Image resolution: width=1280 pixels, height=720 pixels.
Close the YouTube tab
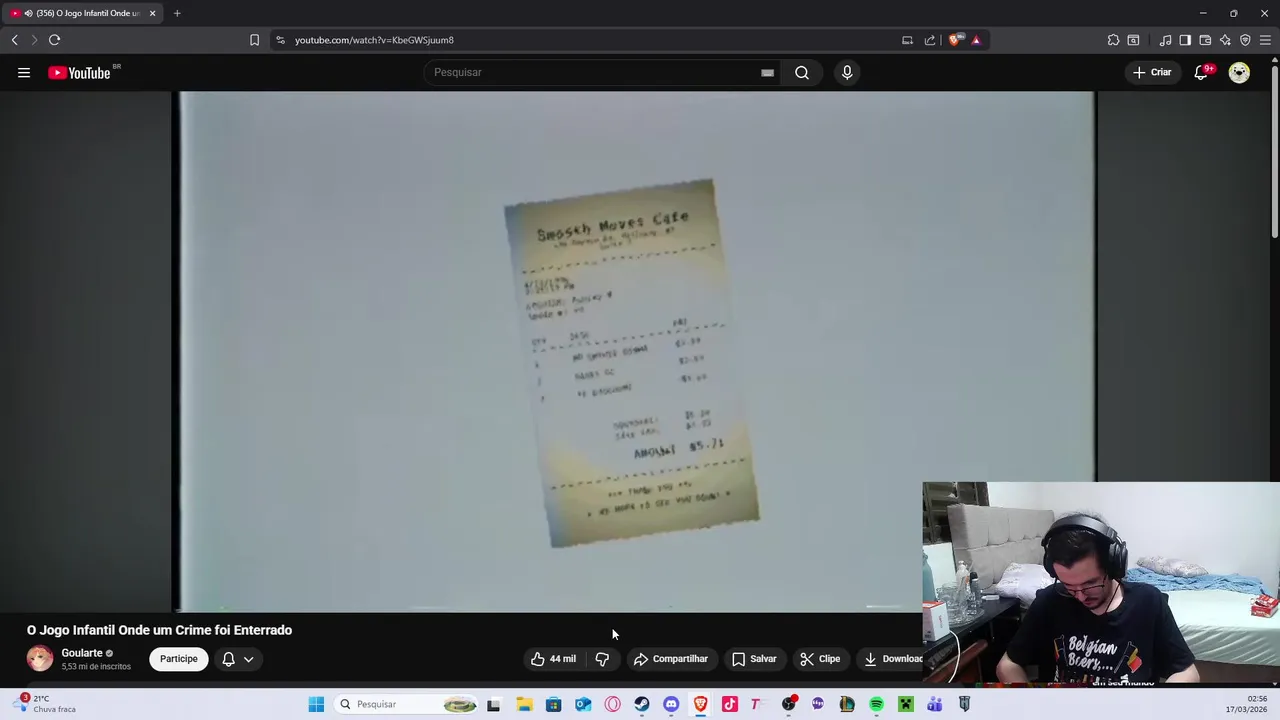coord(152,13)
